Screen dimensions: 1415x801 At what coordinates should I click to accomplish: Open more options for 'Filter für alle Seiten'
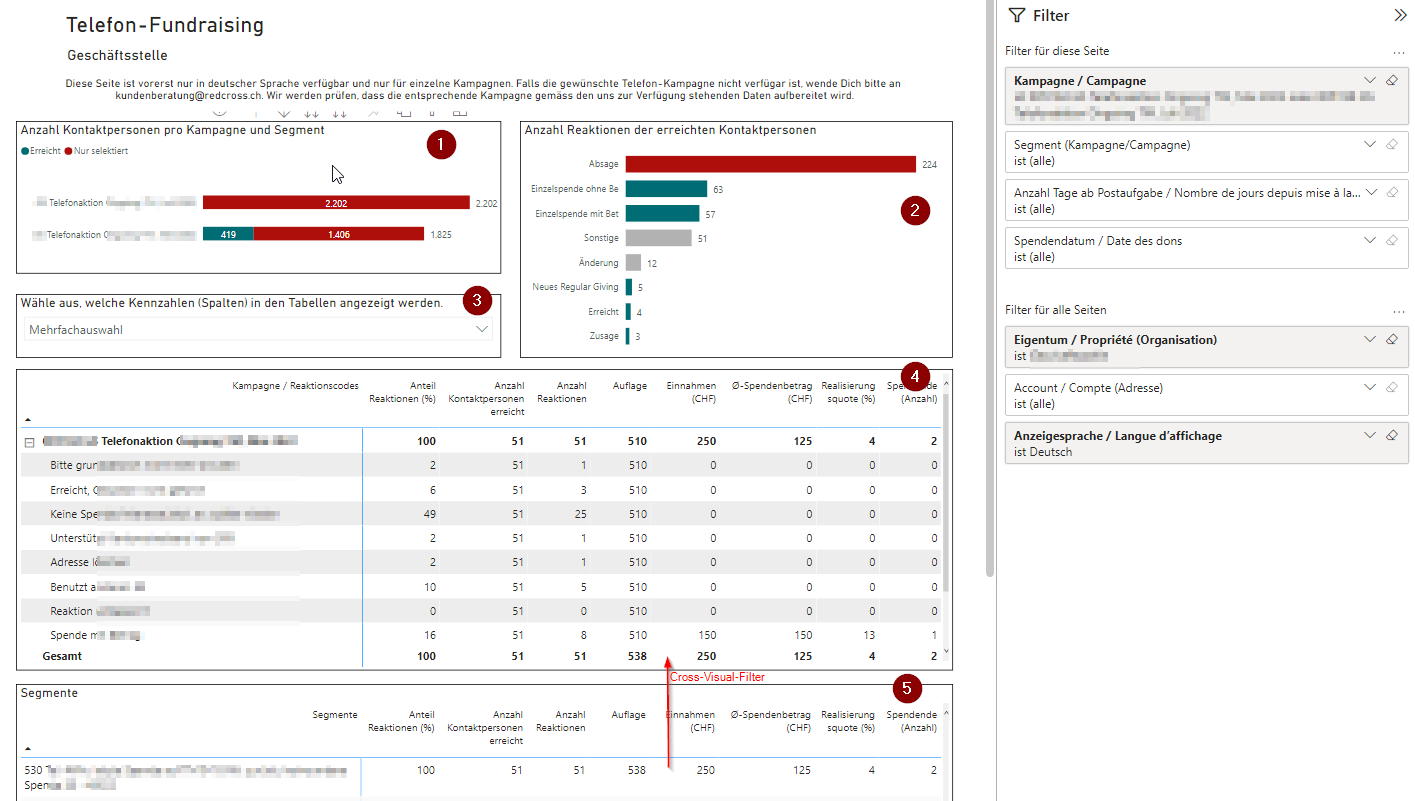1399,311
